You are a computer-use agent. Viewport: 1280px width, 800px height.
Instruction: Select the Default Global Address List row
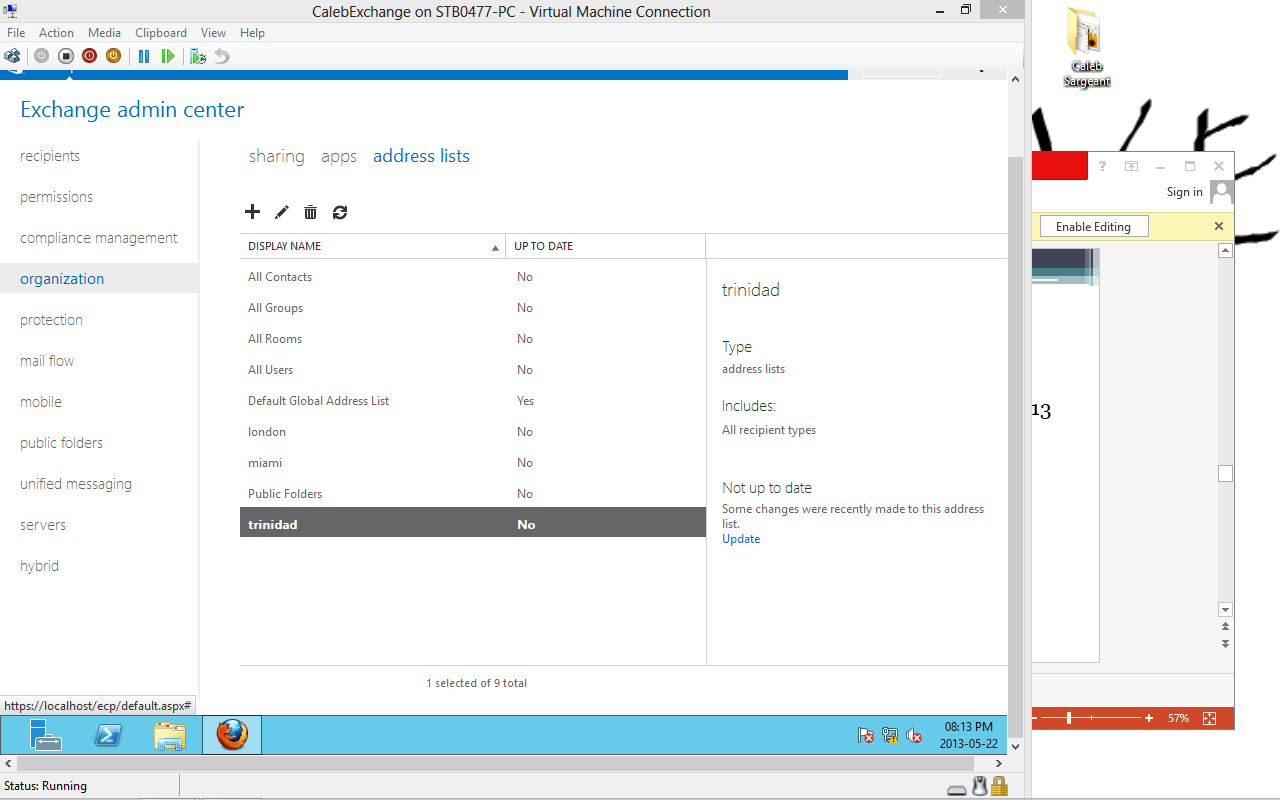pyautogui.click(x=473, y=401)
